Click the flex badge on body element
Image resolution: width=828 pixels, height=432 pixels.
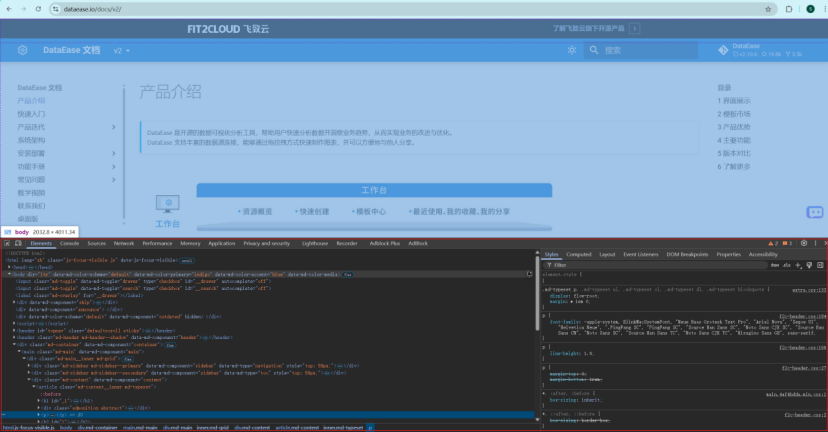pos(347,275)
